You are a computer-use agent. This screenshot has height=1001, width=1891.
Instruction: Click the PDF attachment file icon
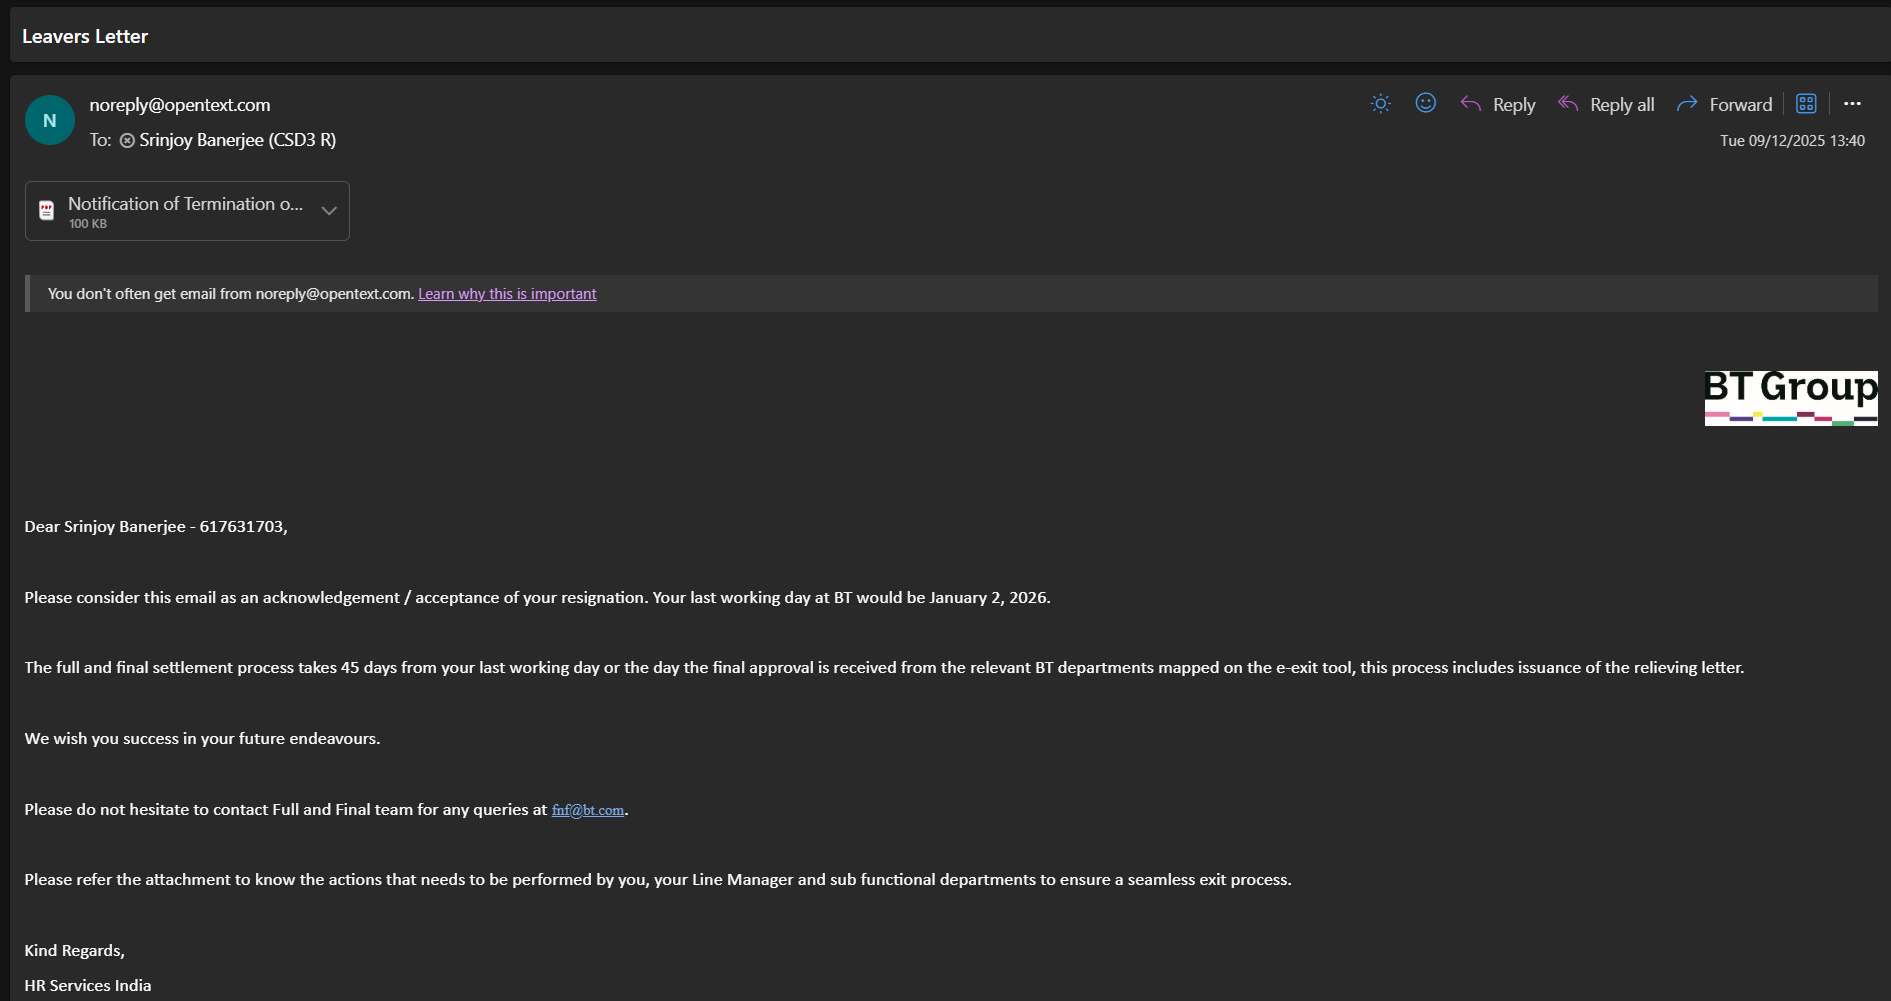(47, 211)
